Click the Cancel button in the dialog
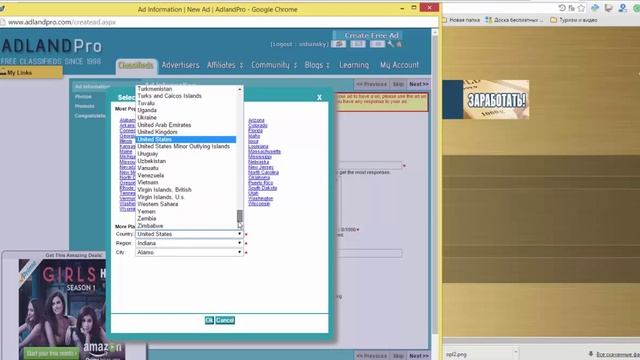Viewport: 640px width, 360px height. tap(225, 320)
